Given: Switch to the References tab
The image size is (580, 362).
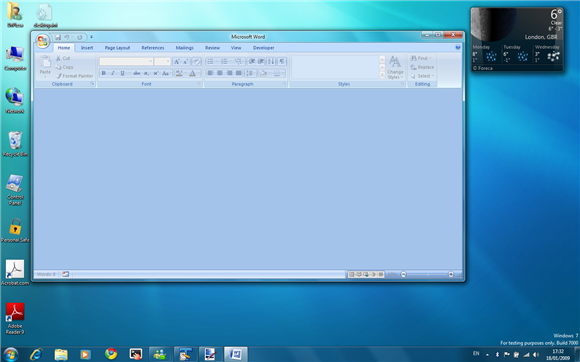Looking at the screenshot, I should coord(153,48).
